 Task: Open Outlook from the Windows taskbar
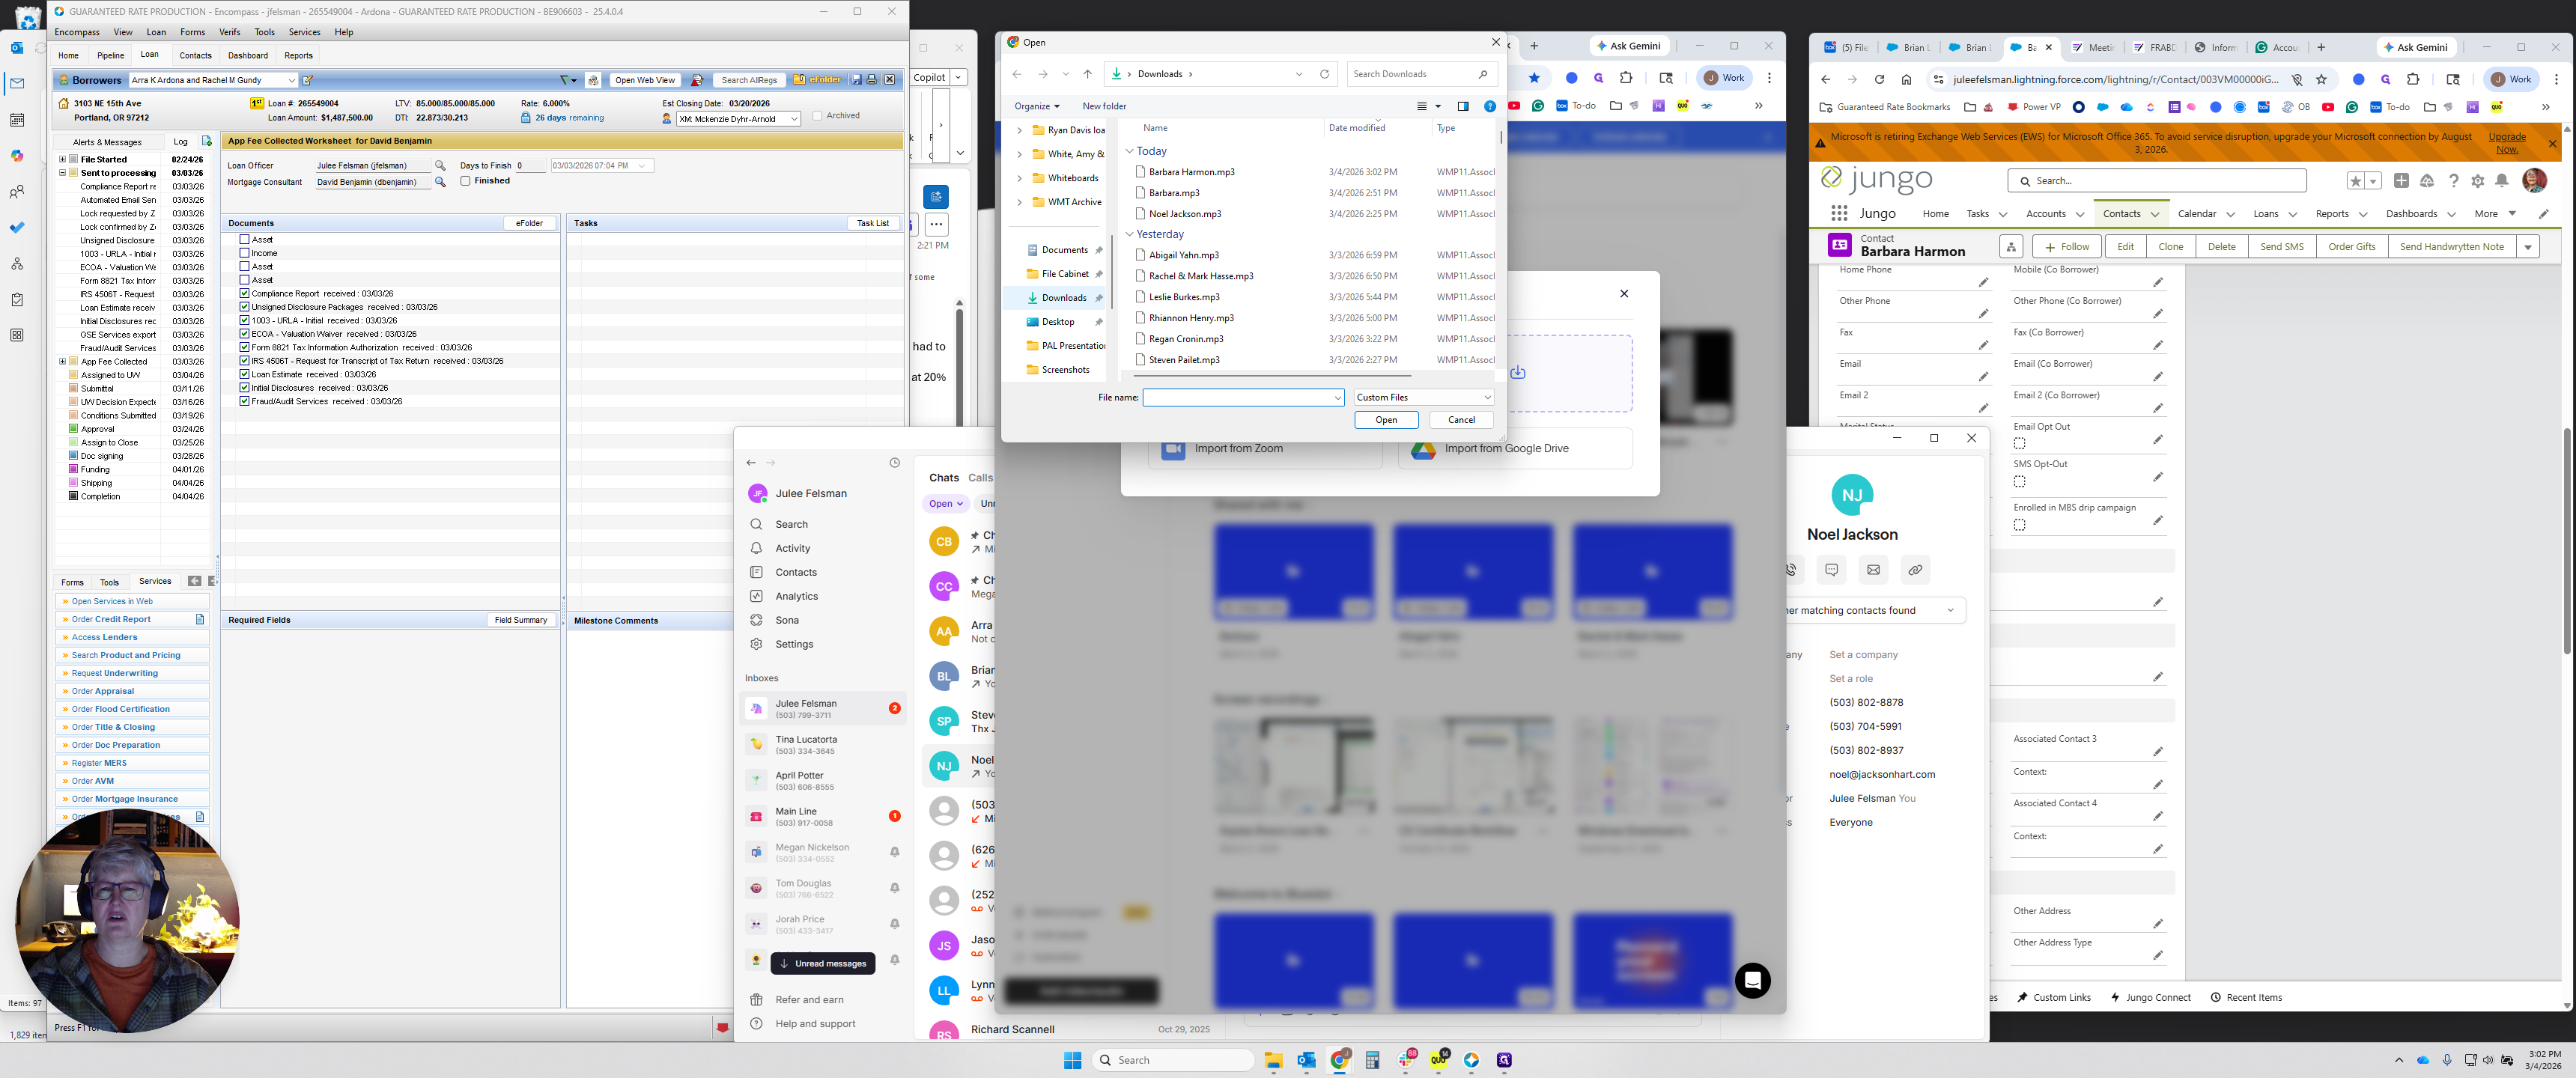[1306, 1060]
